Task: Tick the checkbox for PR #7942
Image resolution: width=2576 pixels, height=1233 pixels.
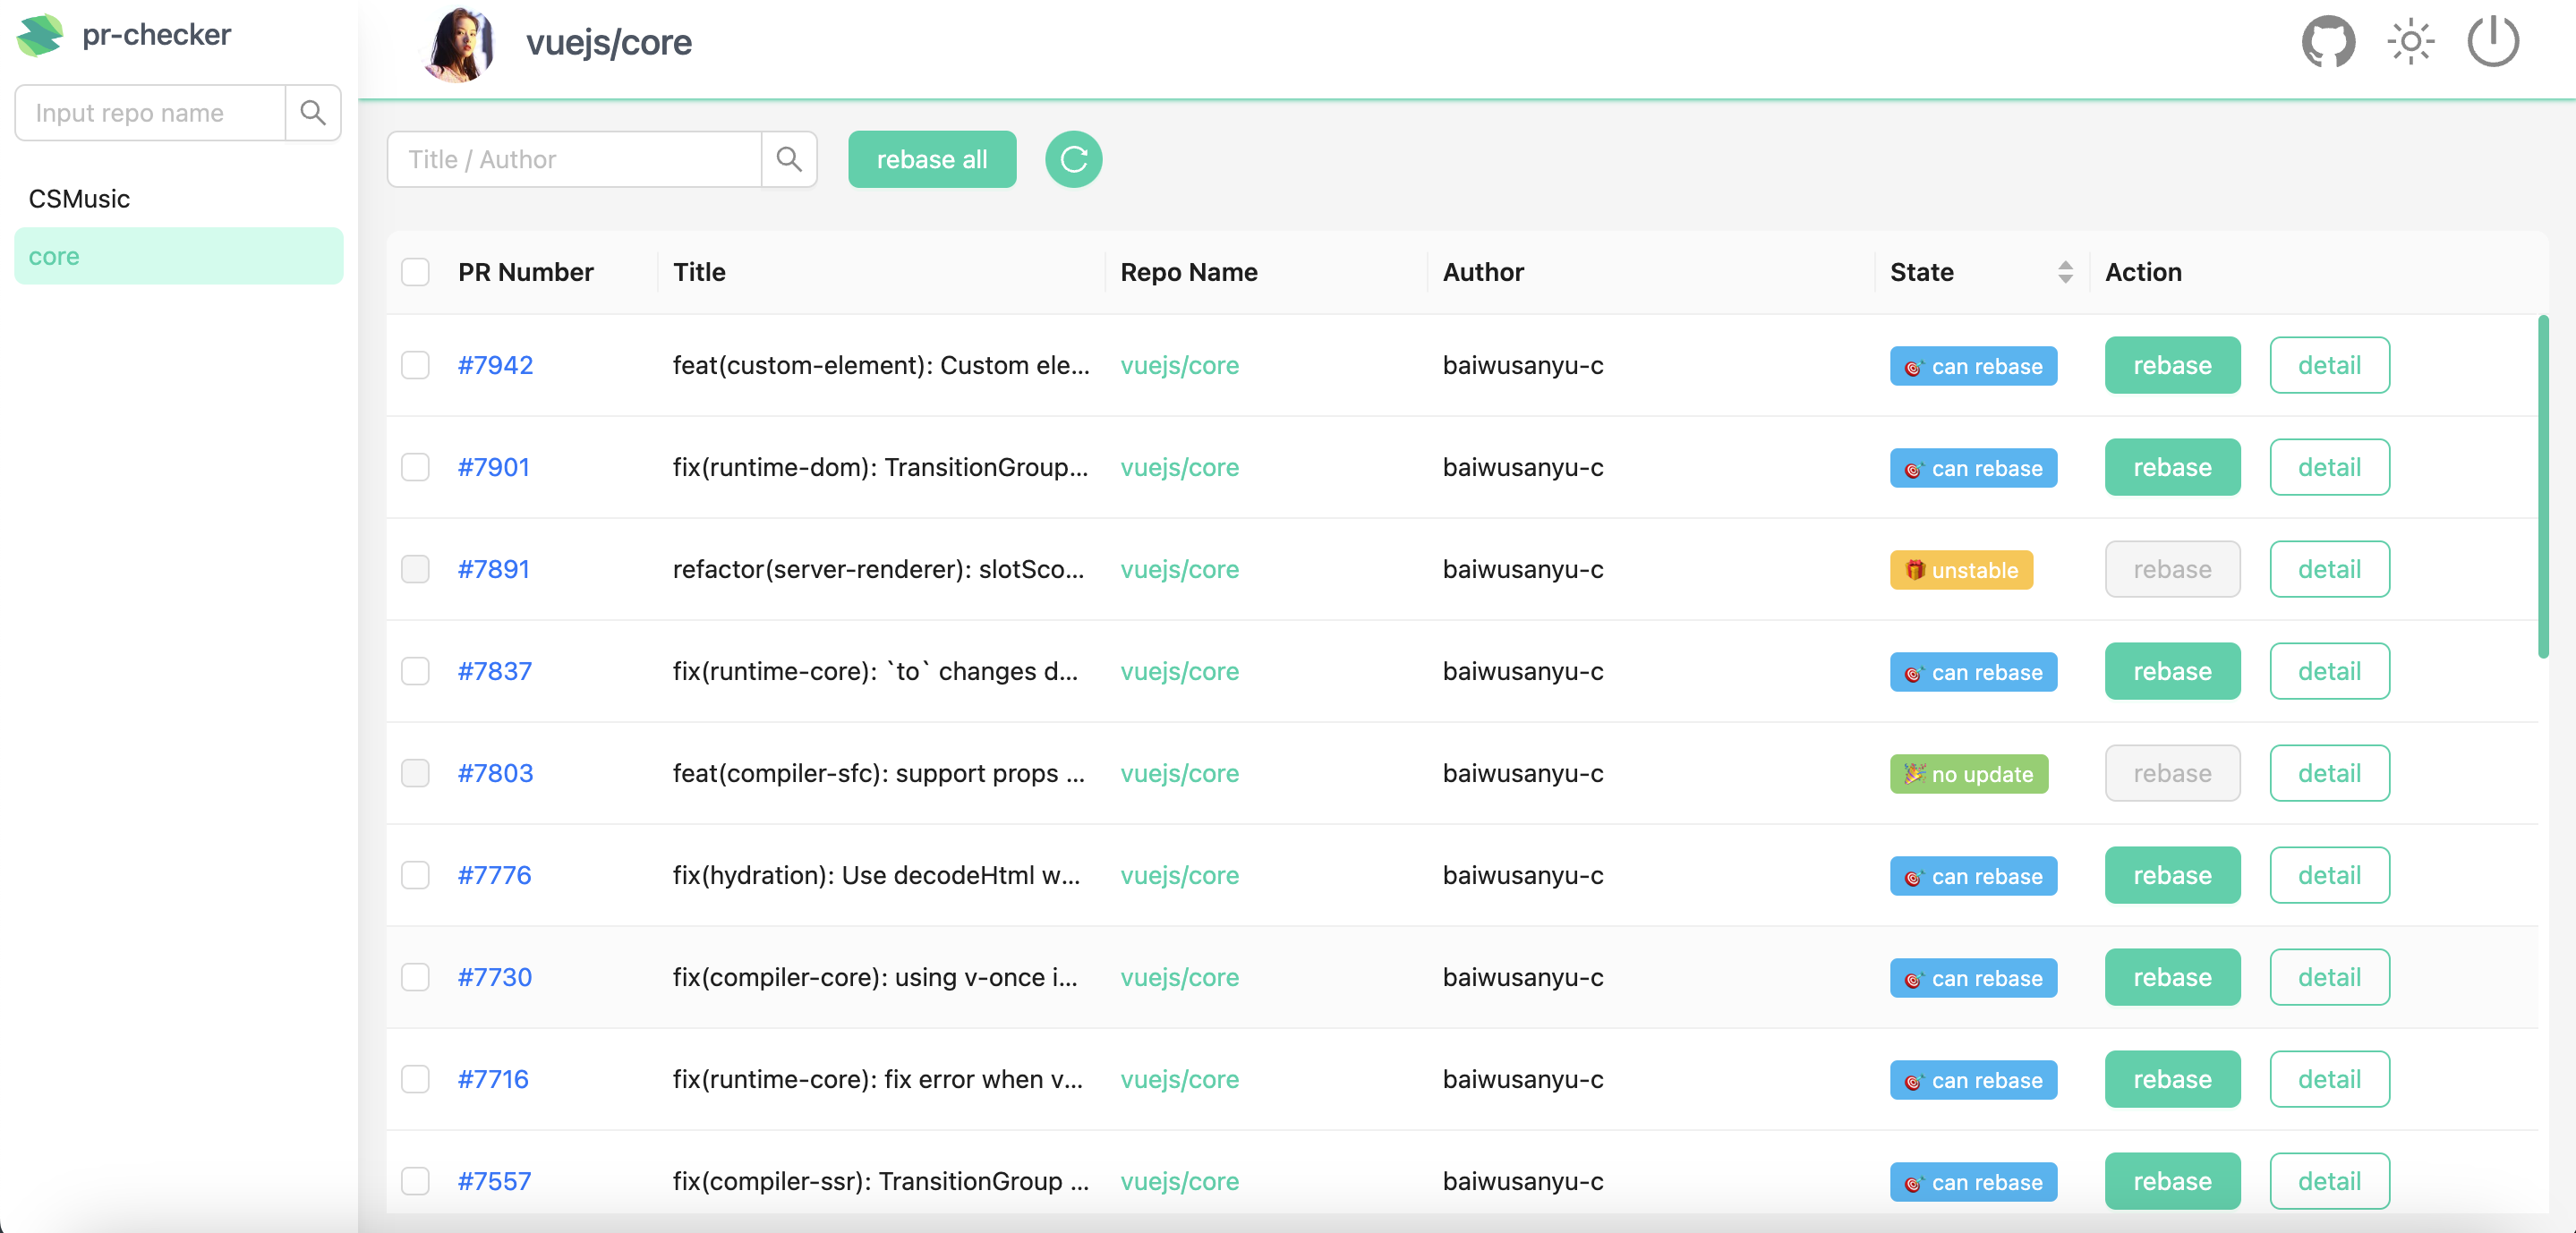Action: (415, 365)
